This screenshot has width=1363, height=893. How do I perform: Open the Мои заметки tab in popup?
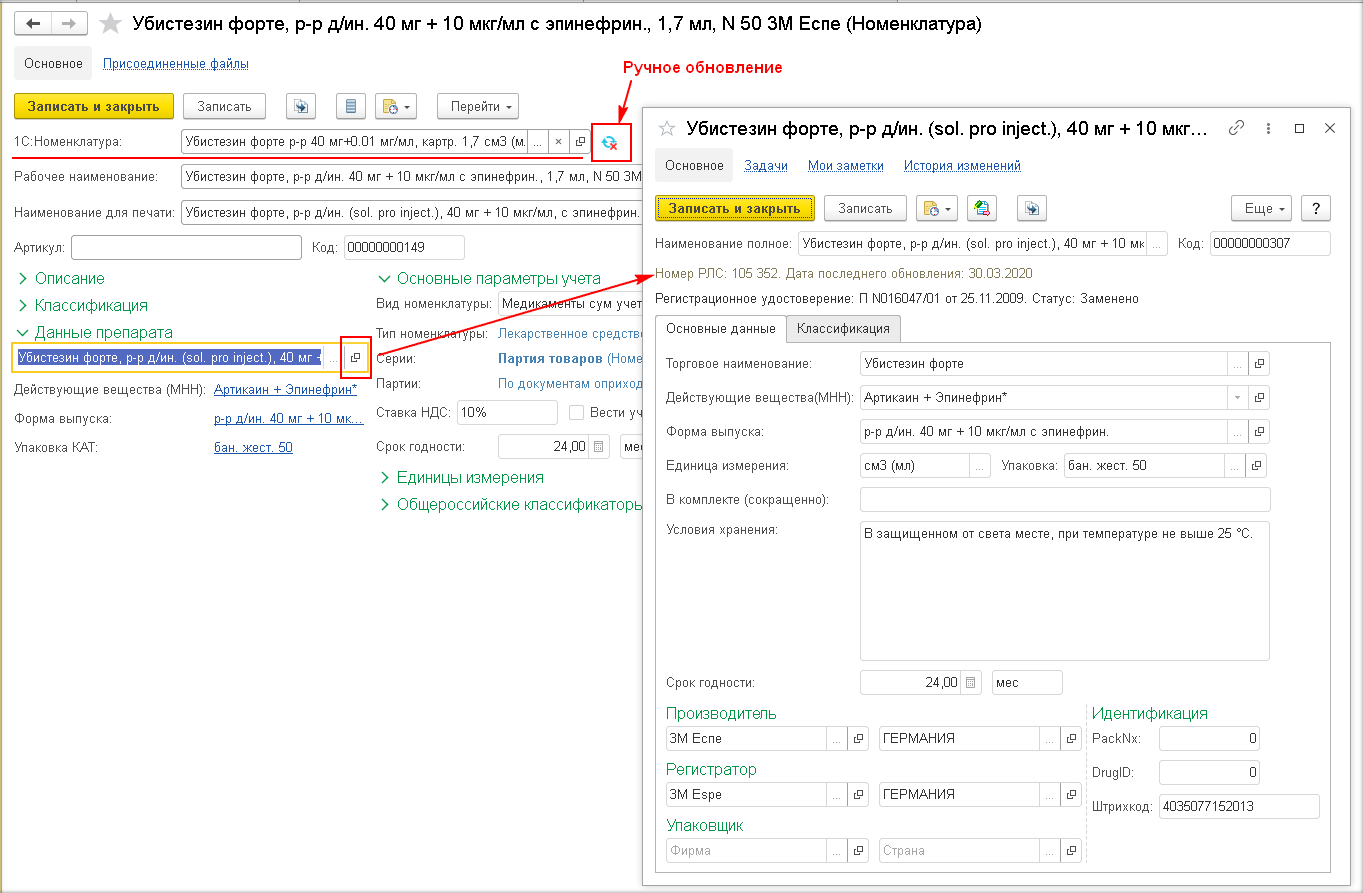[846, 165]
